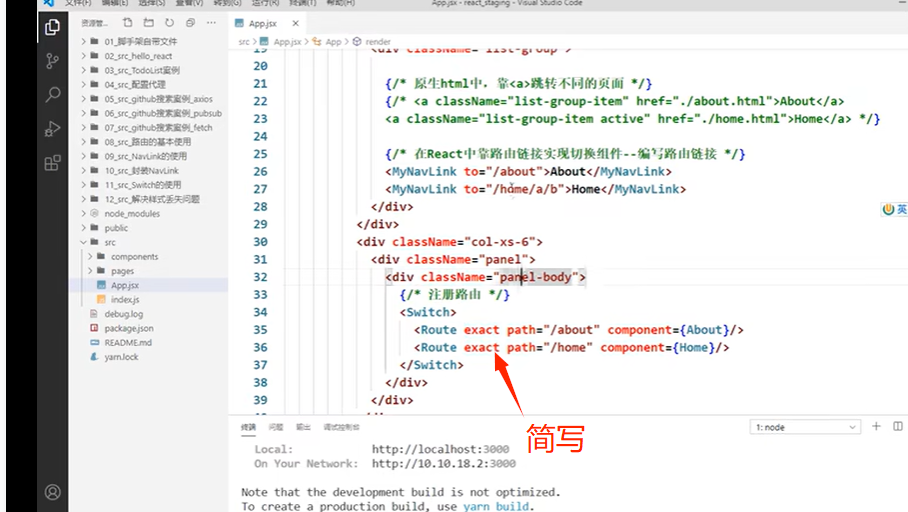
Task: Close the App.jsx editor tab
Action: point(295,23)
